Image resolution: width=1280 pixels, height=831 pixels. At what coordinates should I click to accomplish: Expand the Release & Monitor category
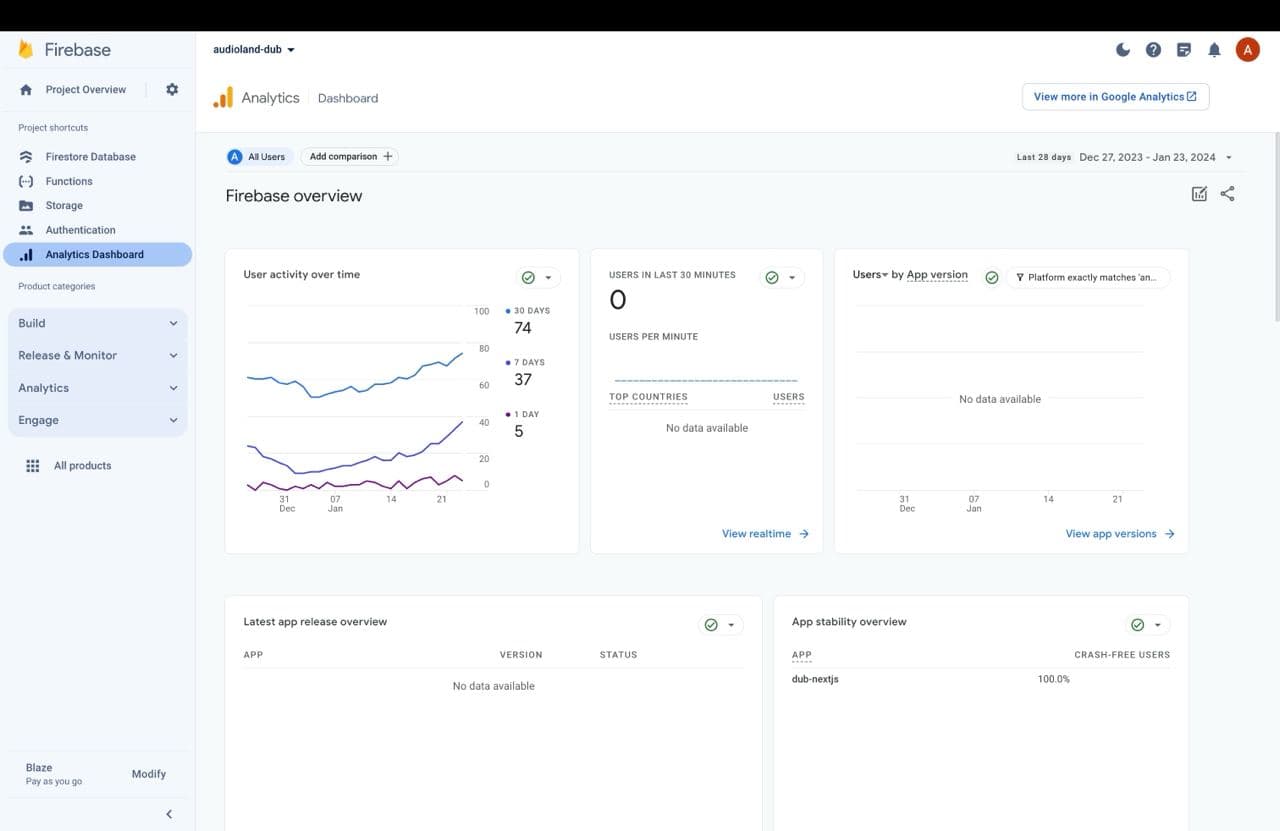tap(97, 355)
